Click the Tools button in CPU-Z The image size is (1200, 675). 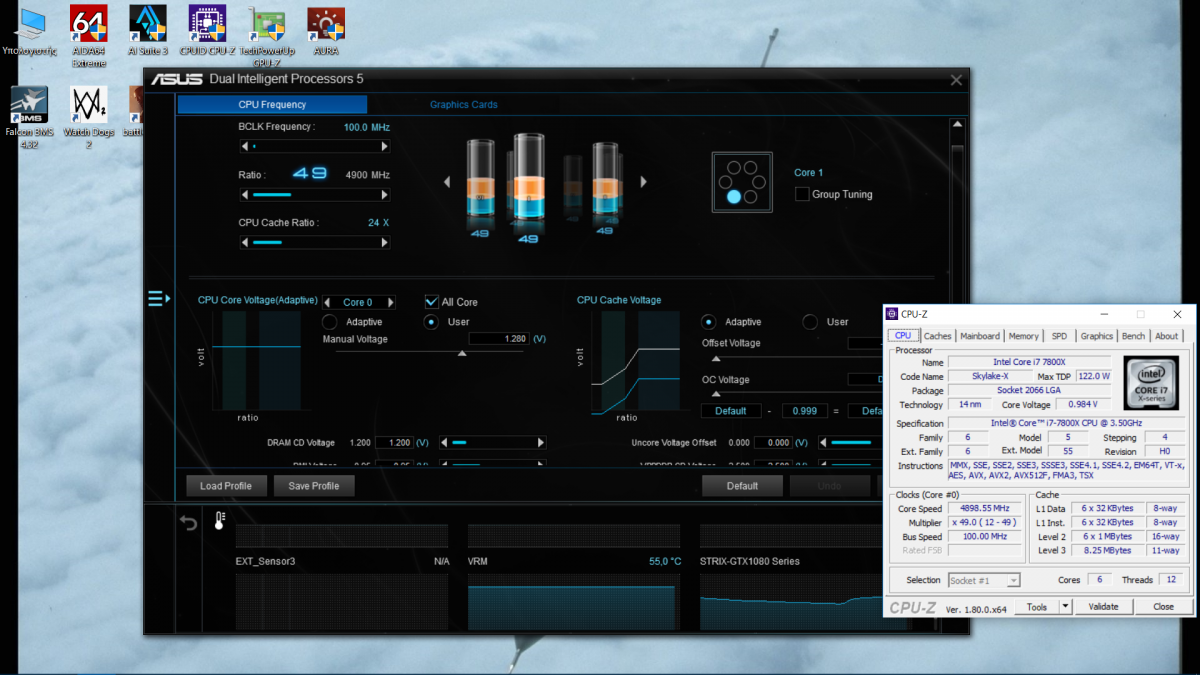coord(1036,606)
